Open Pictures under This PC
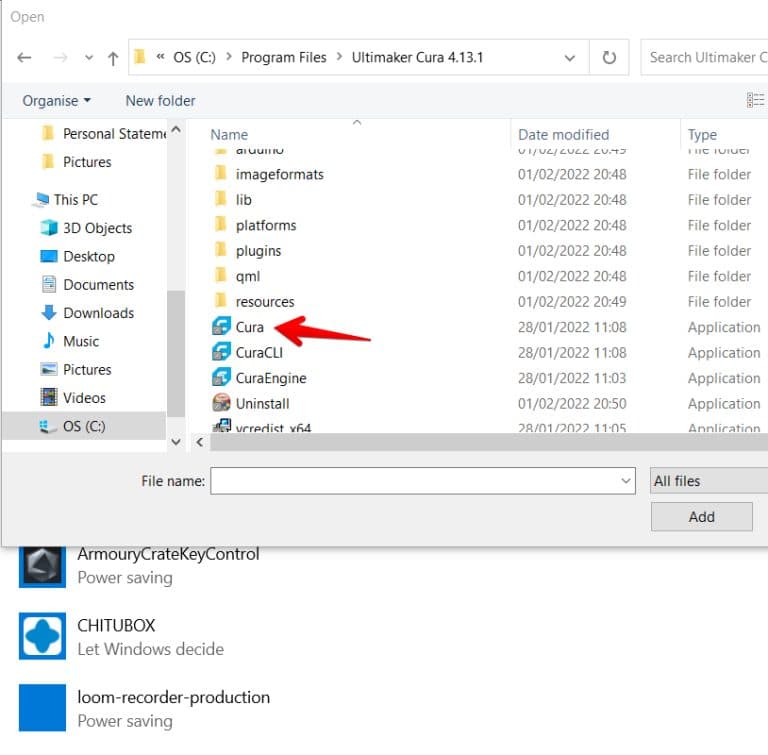Viewport: 768px width, 755px height. tap(76, 370)
